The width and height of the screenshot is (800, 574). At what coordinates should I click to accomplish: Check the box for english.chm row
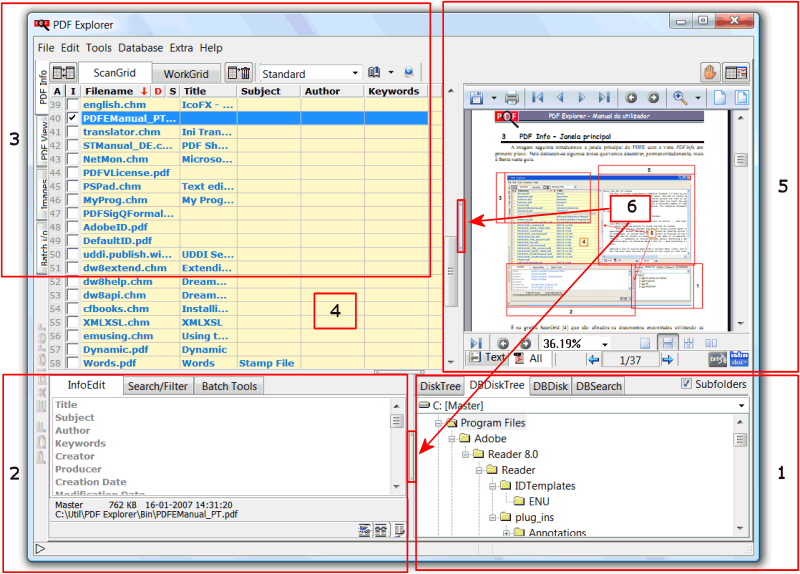[73, 105]
